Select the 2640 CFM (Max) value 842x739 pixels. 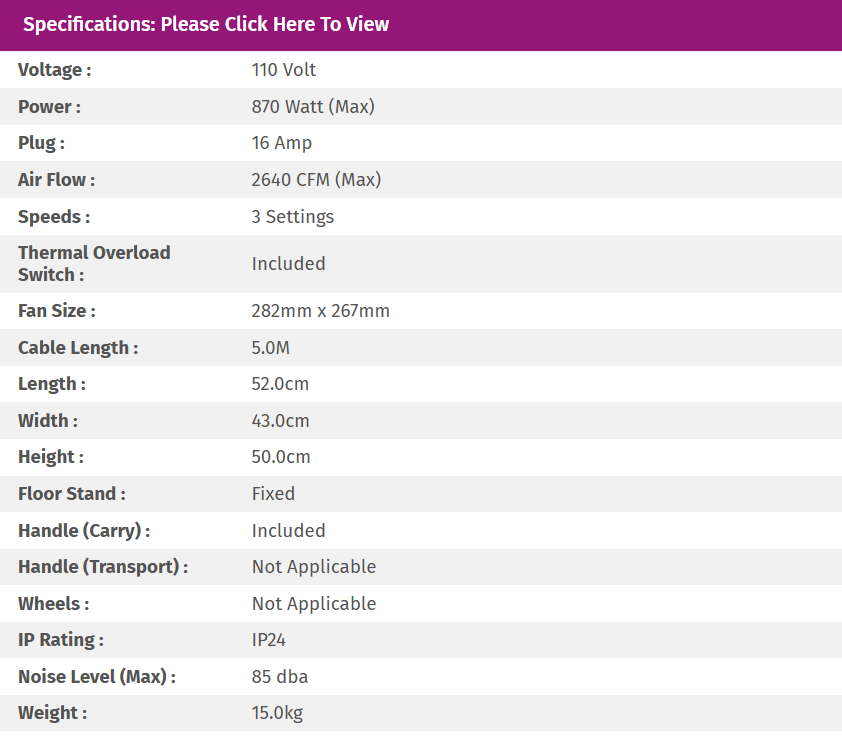[316, 180]
